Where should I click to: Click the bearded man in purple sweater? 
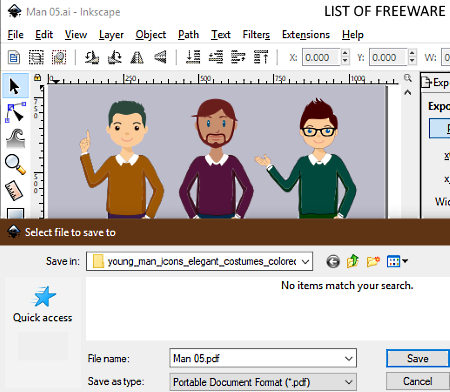pyautogui.click(x=216, y=159)
